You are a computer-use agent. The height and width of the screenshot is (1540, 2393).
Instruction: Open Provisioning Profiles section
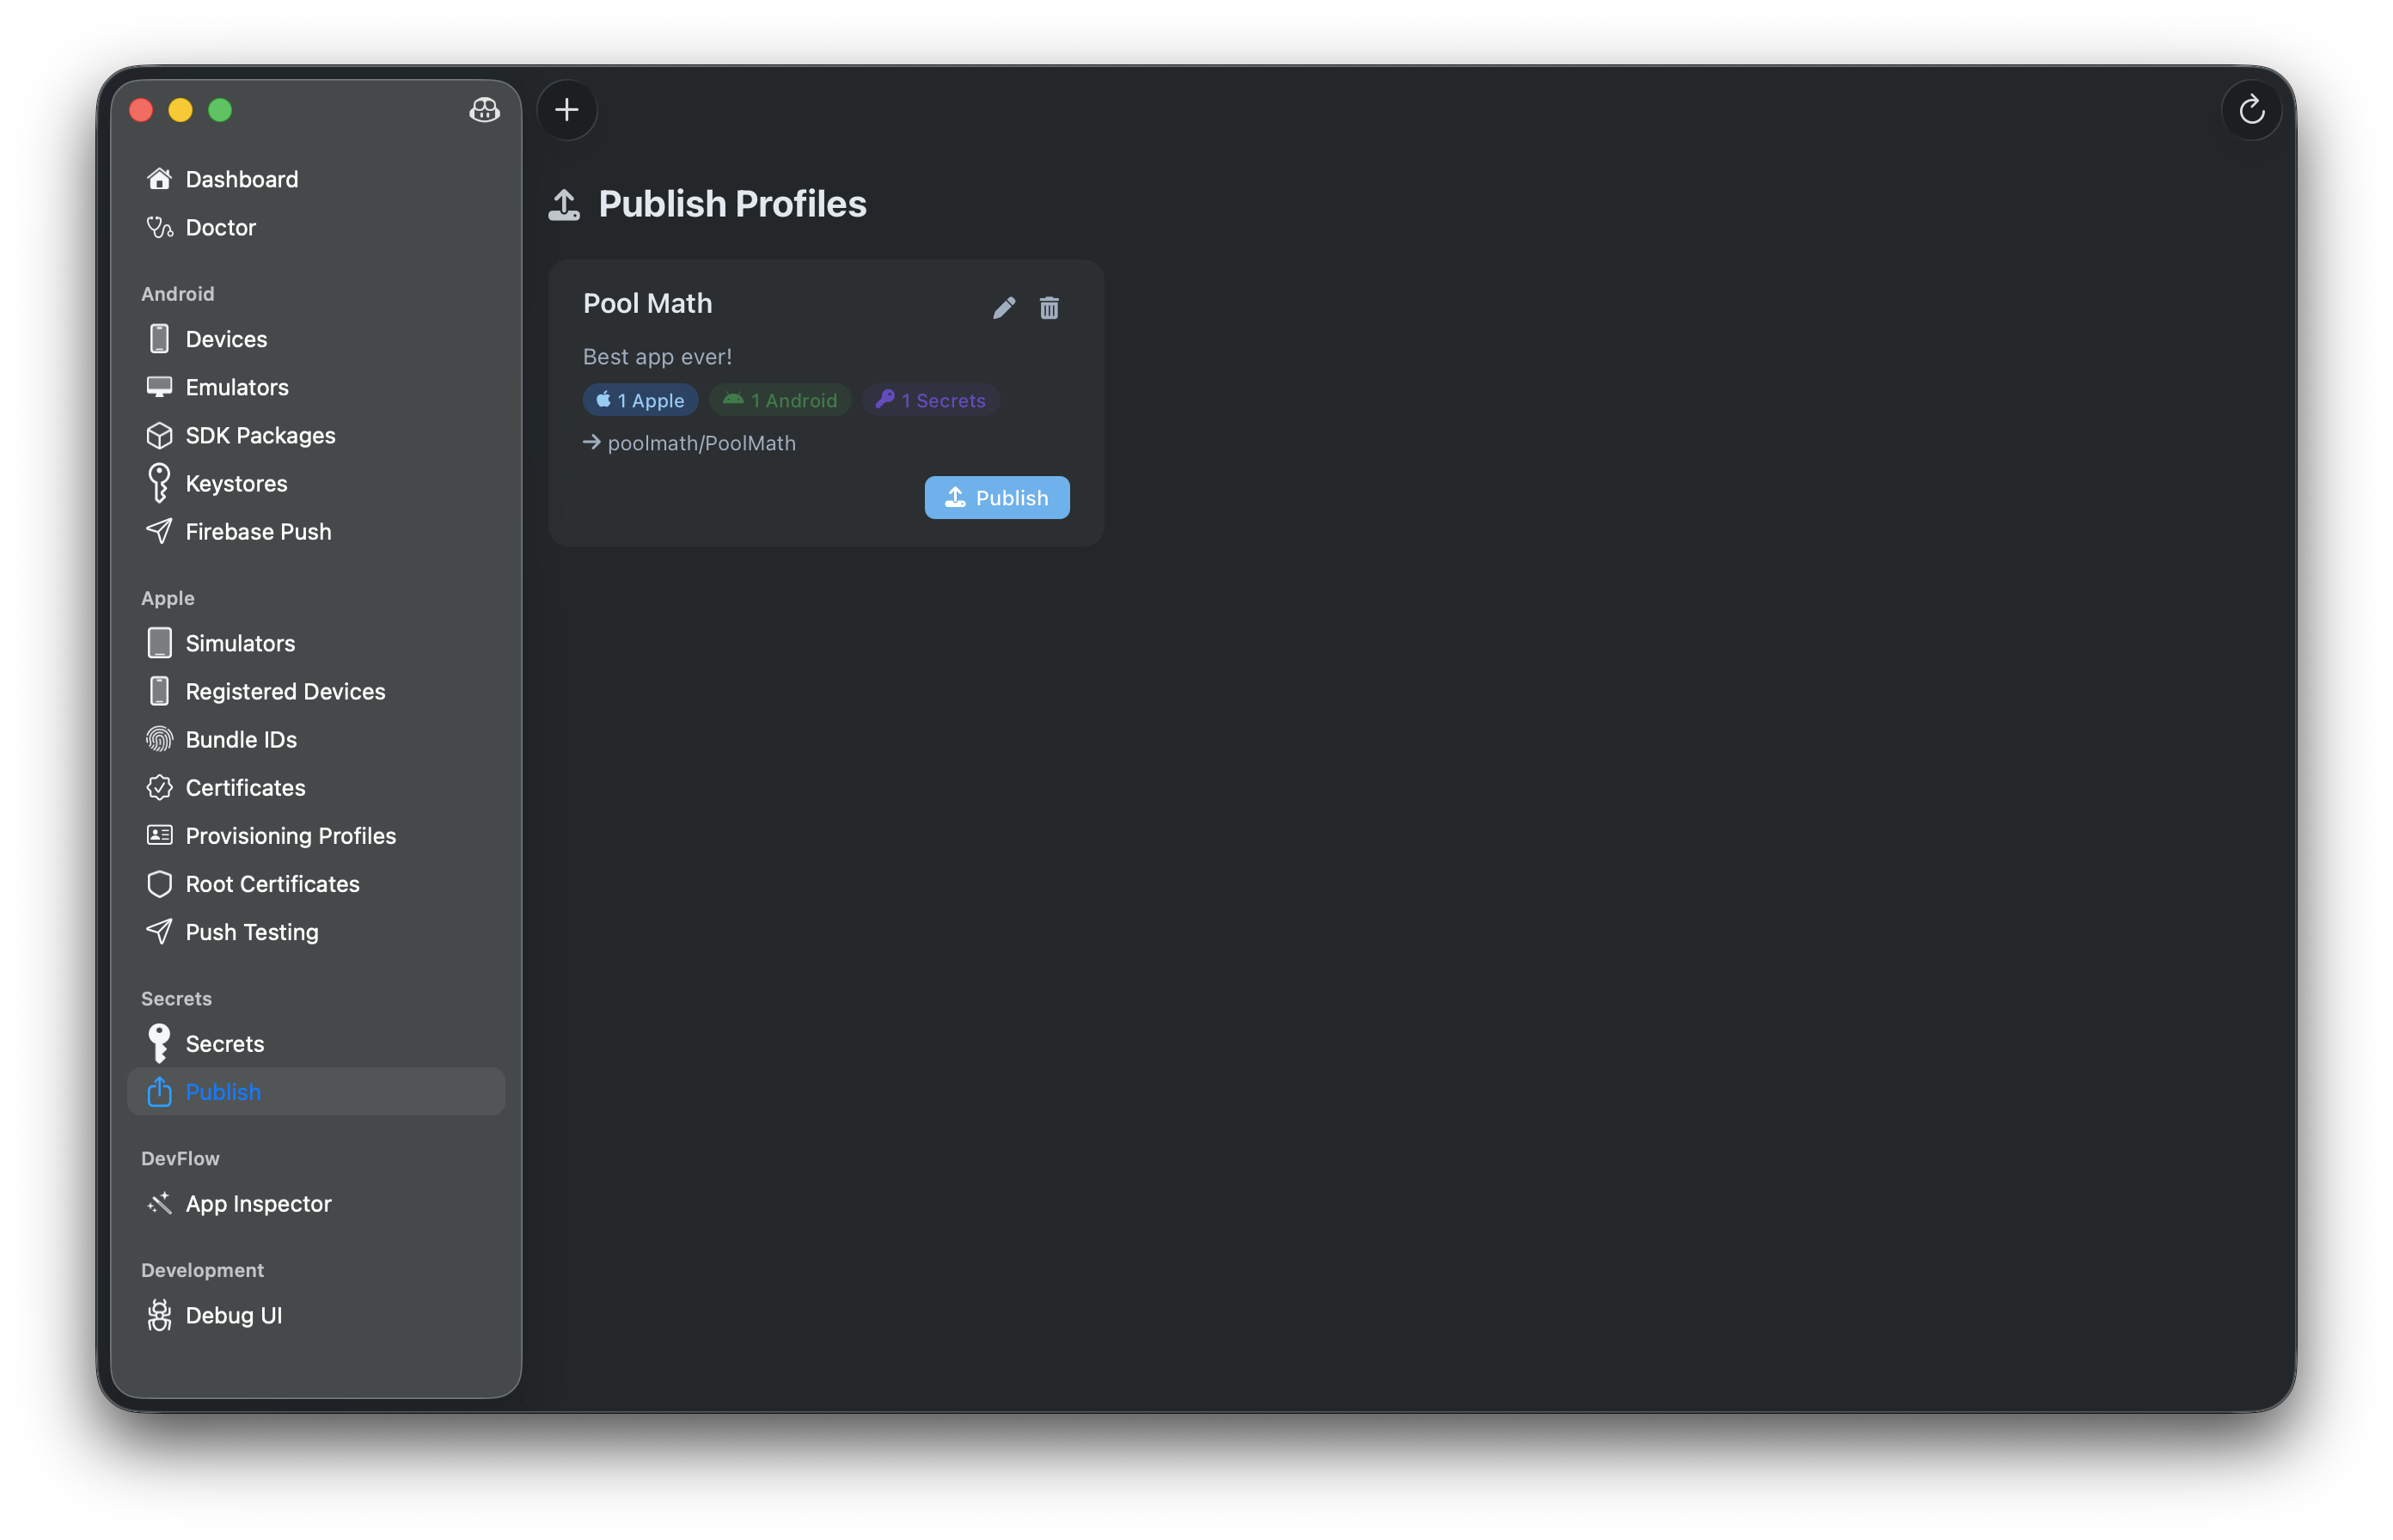pyautogui.click(x=290, y=835)
